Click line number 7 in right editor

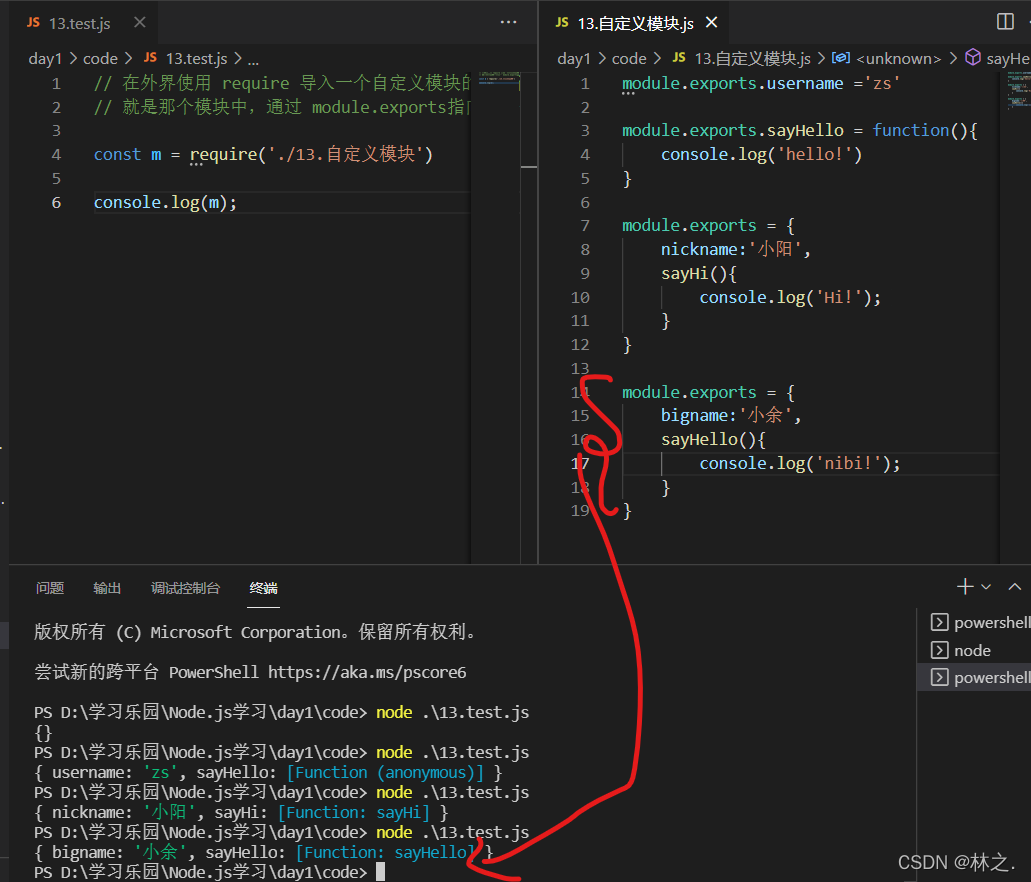[x=585, y=226]
